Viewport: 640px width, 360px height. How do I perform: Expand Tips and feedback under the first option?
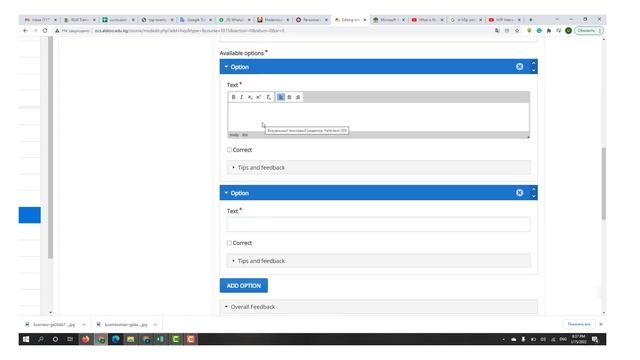[379, 167]
